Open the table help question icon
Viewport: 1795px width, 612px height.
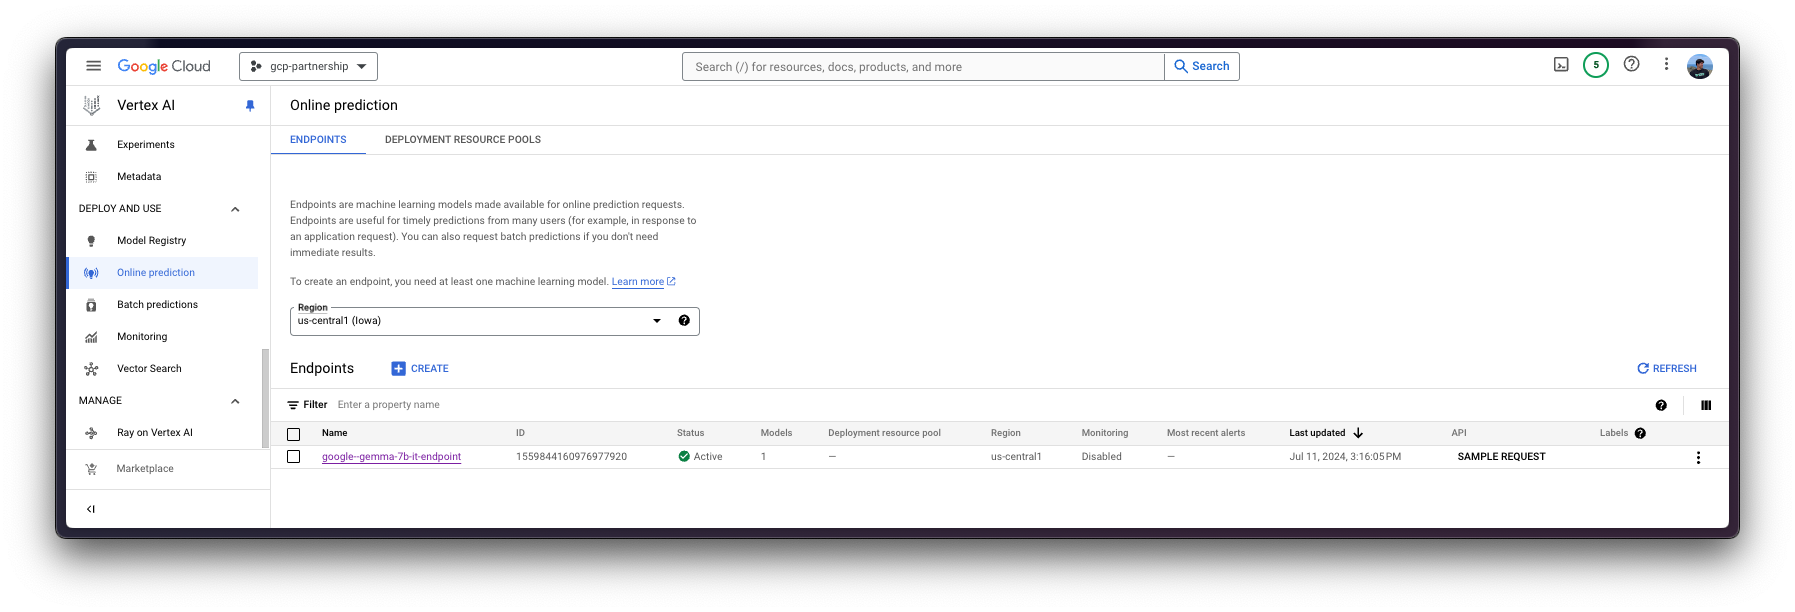tap(1661, 405)
